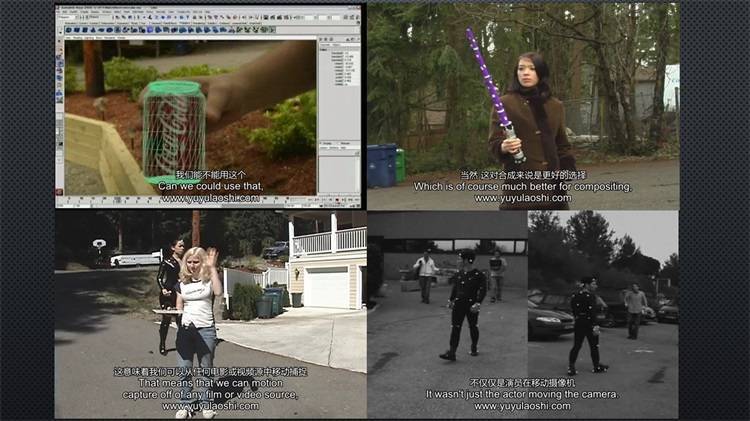This screenshot has width=750, height=421.
Task: Click subtitle 'It wasn't just the actor moving the camera'
Action: 522,394
